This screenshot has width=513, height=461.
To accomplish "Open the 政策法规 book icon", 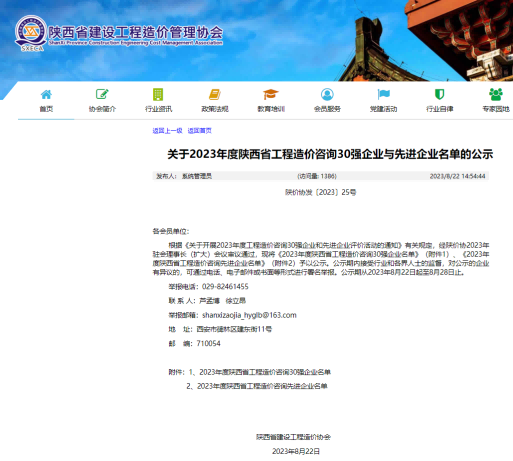I will coord(215,94).
